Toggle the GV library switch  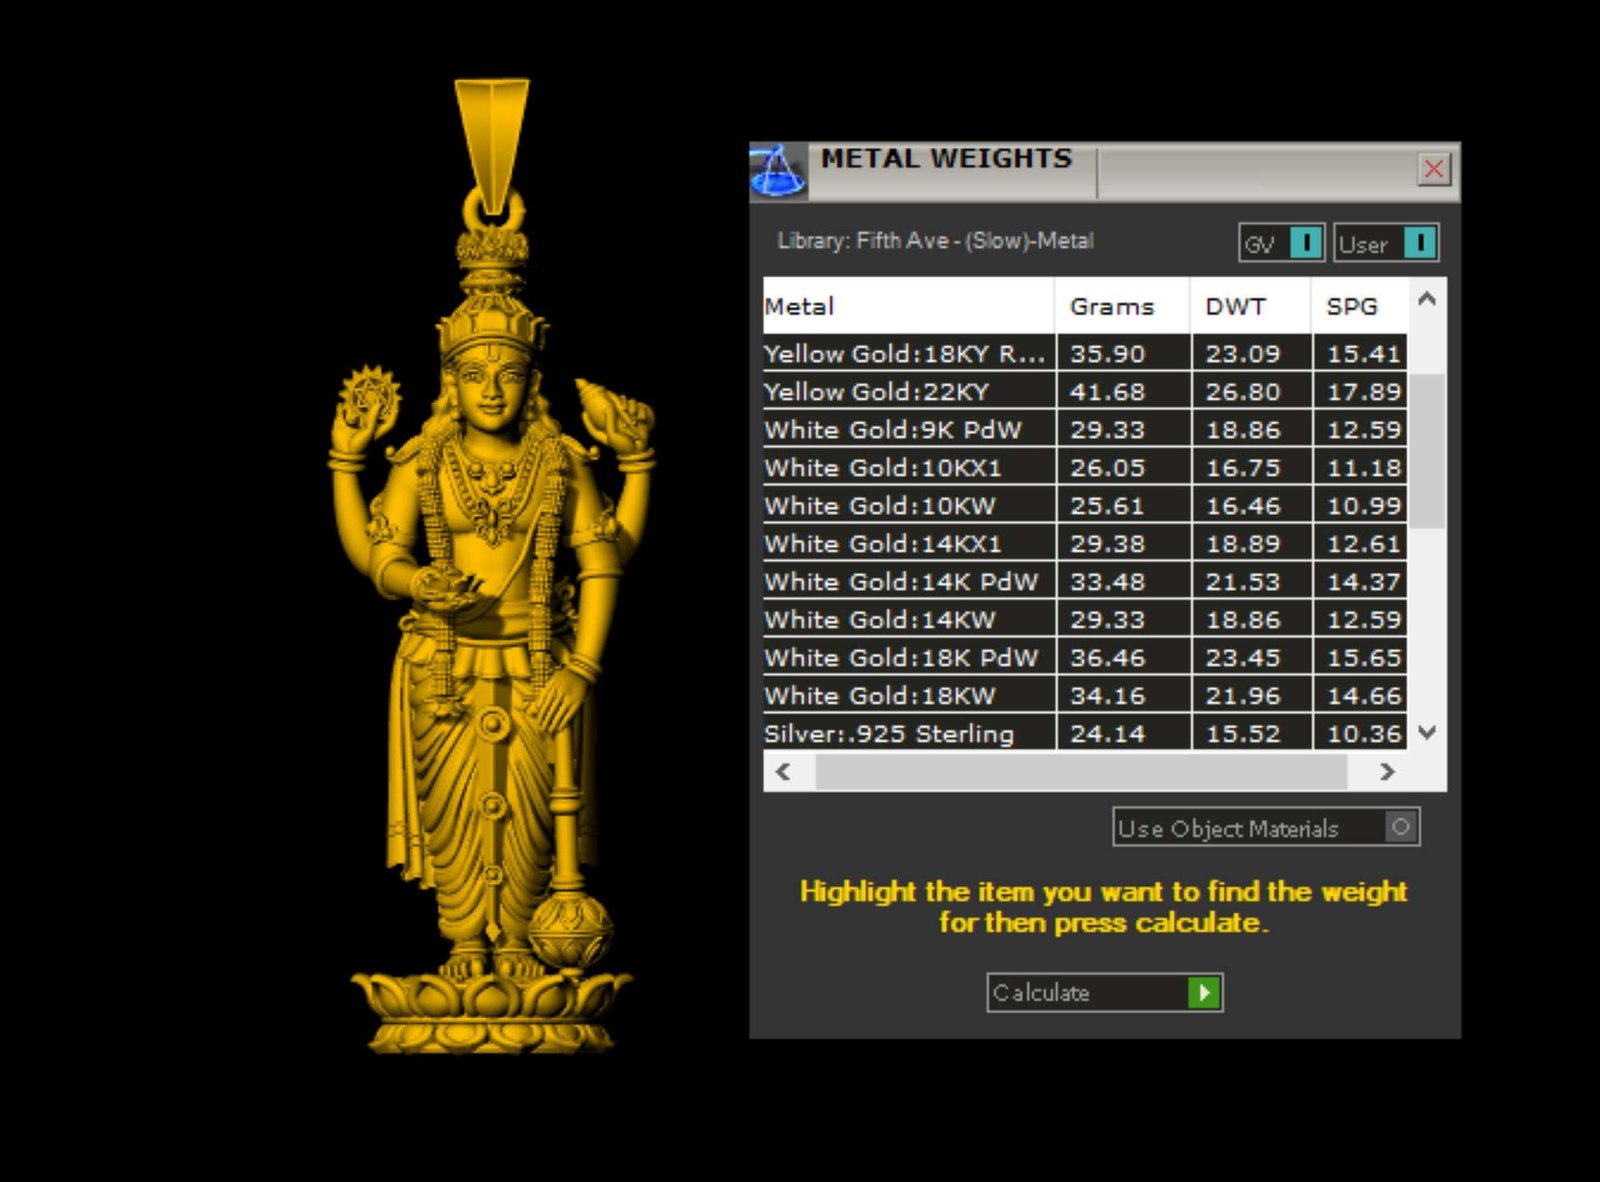pos(1305,243)
